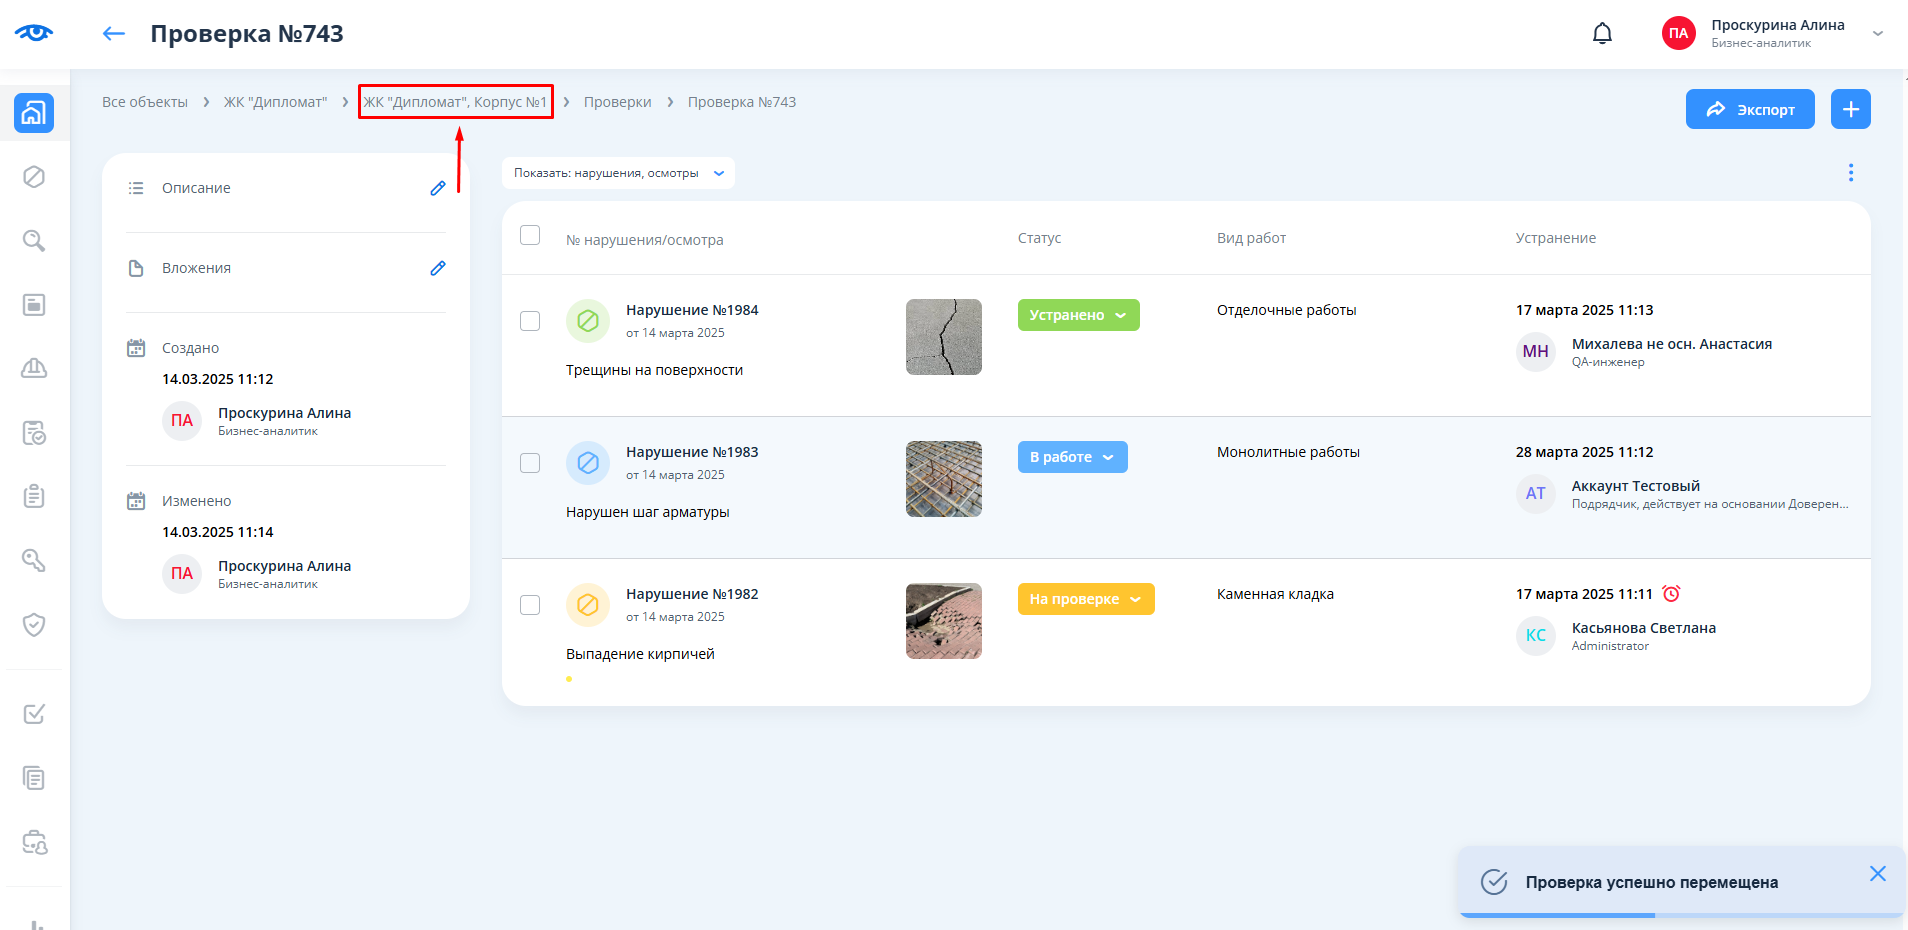Open the search magnifier in left sidebar
Image resolution: width=1908 pixels, height=930 pixels.
34,241
